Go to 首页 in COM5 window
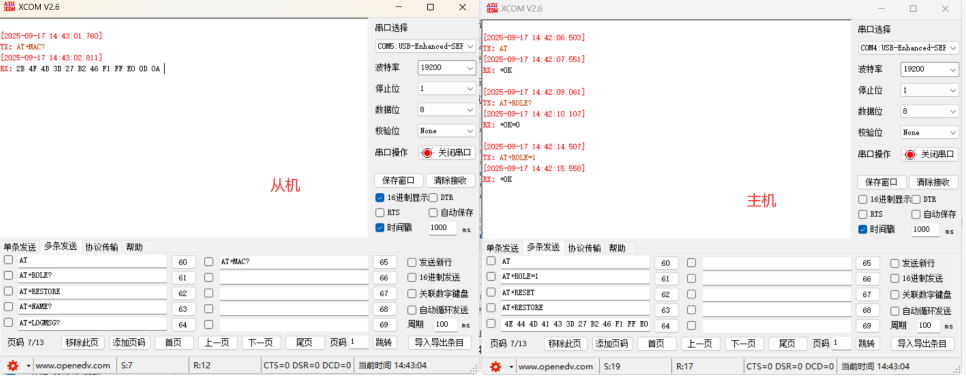This screenshot has width=966, height=376. (174, 343)
